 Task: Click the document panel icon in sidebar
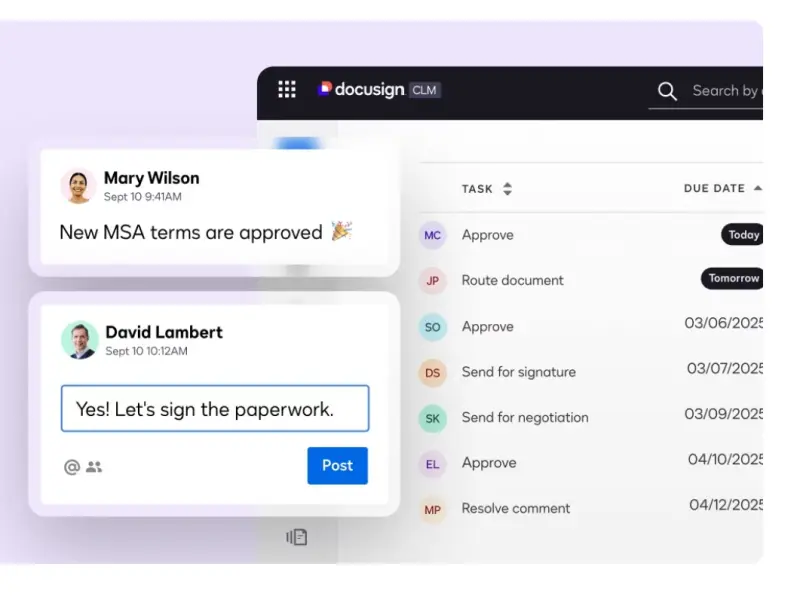[297, 537]
